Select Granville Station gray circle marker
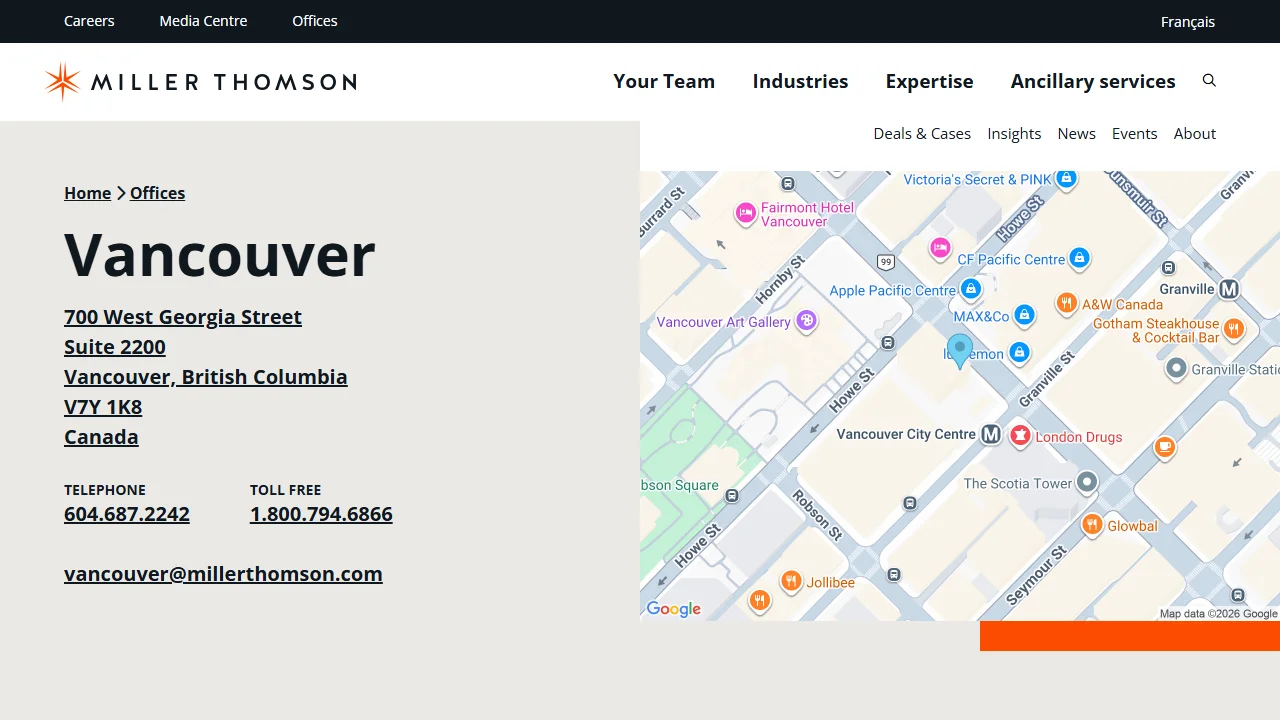The height and width of the screenshot is (720, 1280). click(x=1177, y=369)
